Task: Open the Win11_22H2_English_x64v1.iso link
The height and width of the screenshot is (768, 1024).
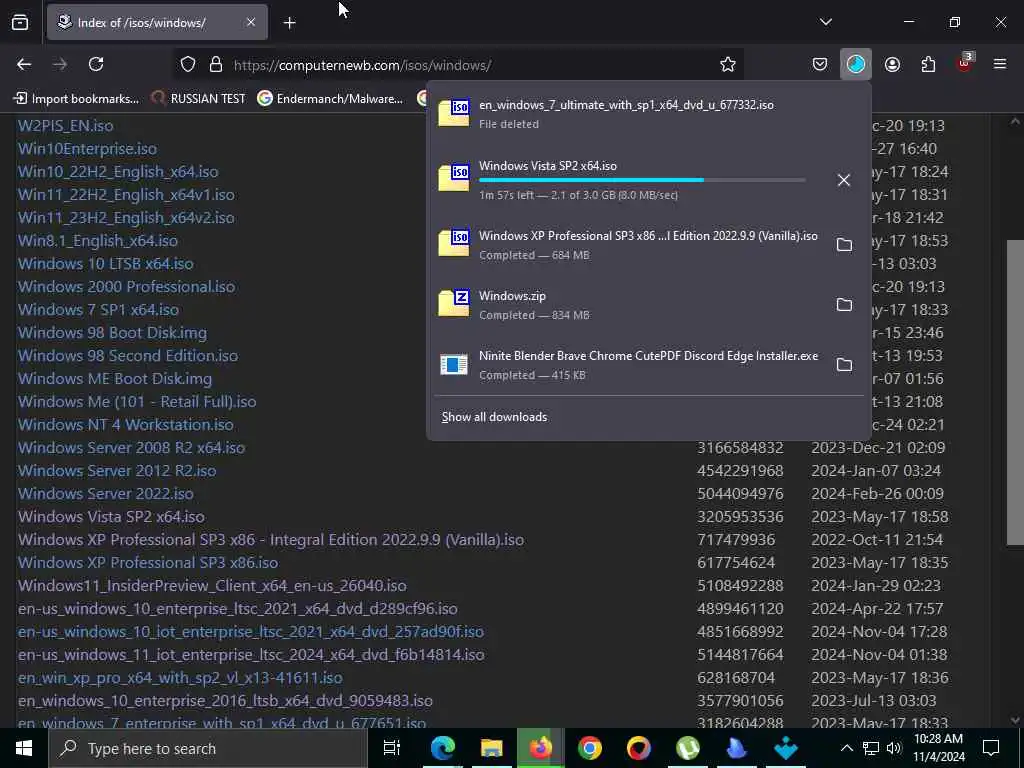Action: (x=126, y=195)
